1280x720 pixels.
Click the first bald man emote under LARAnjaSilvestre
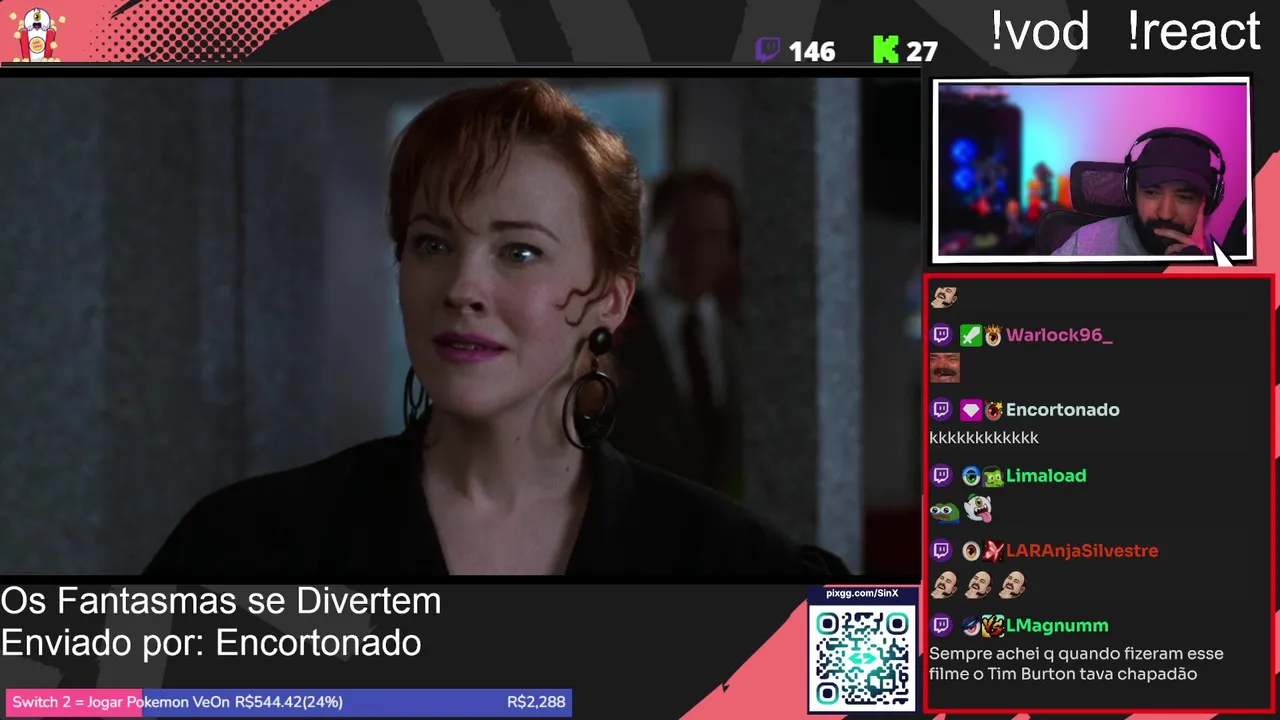944,584
